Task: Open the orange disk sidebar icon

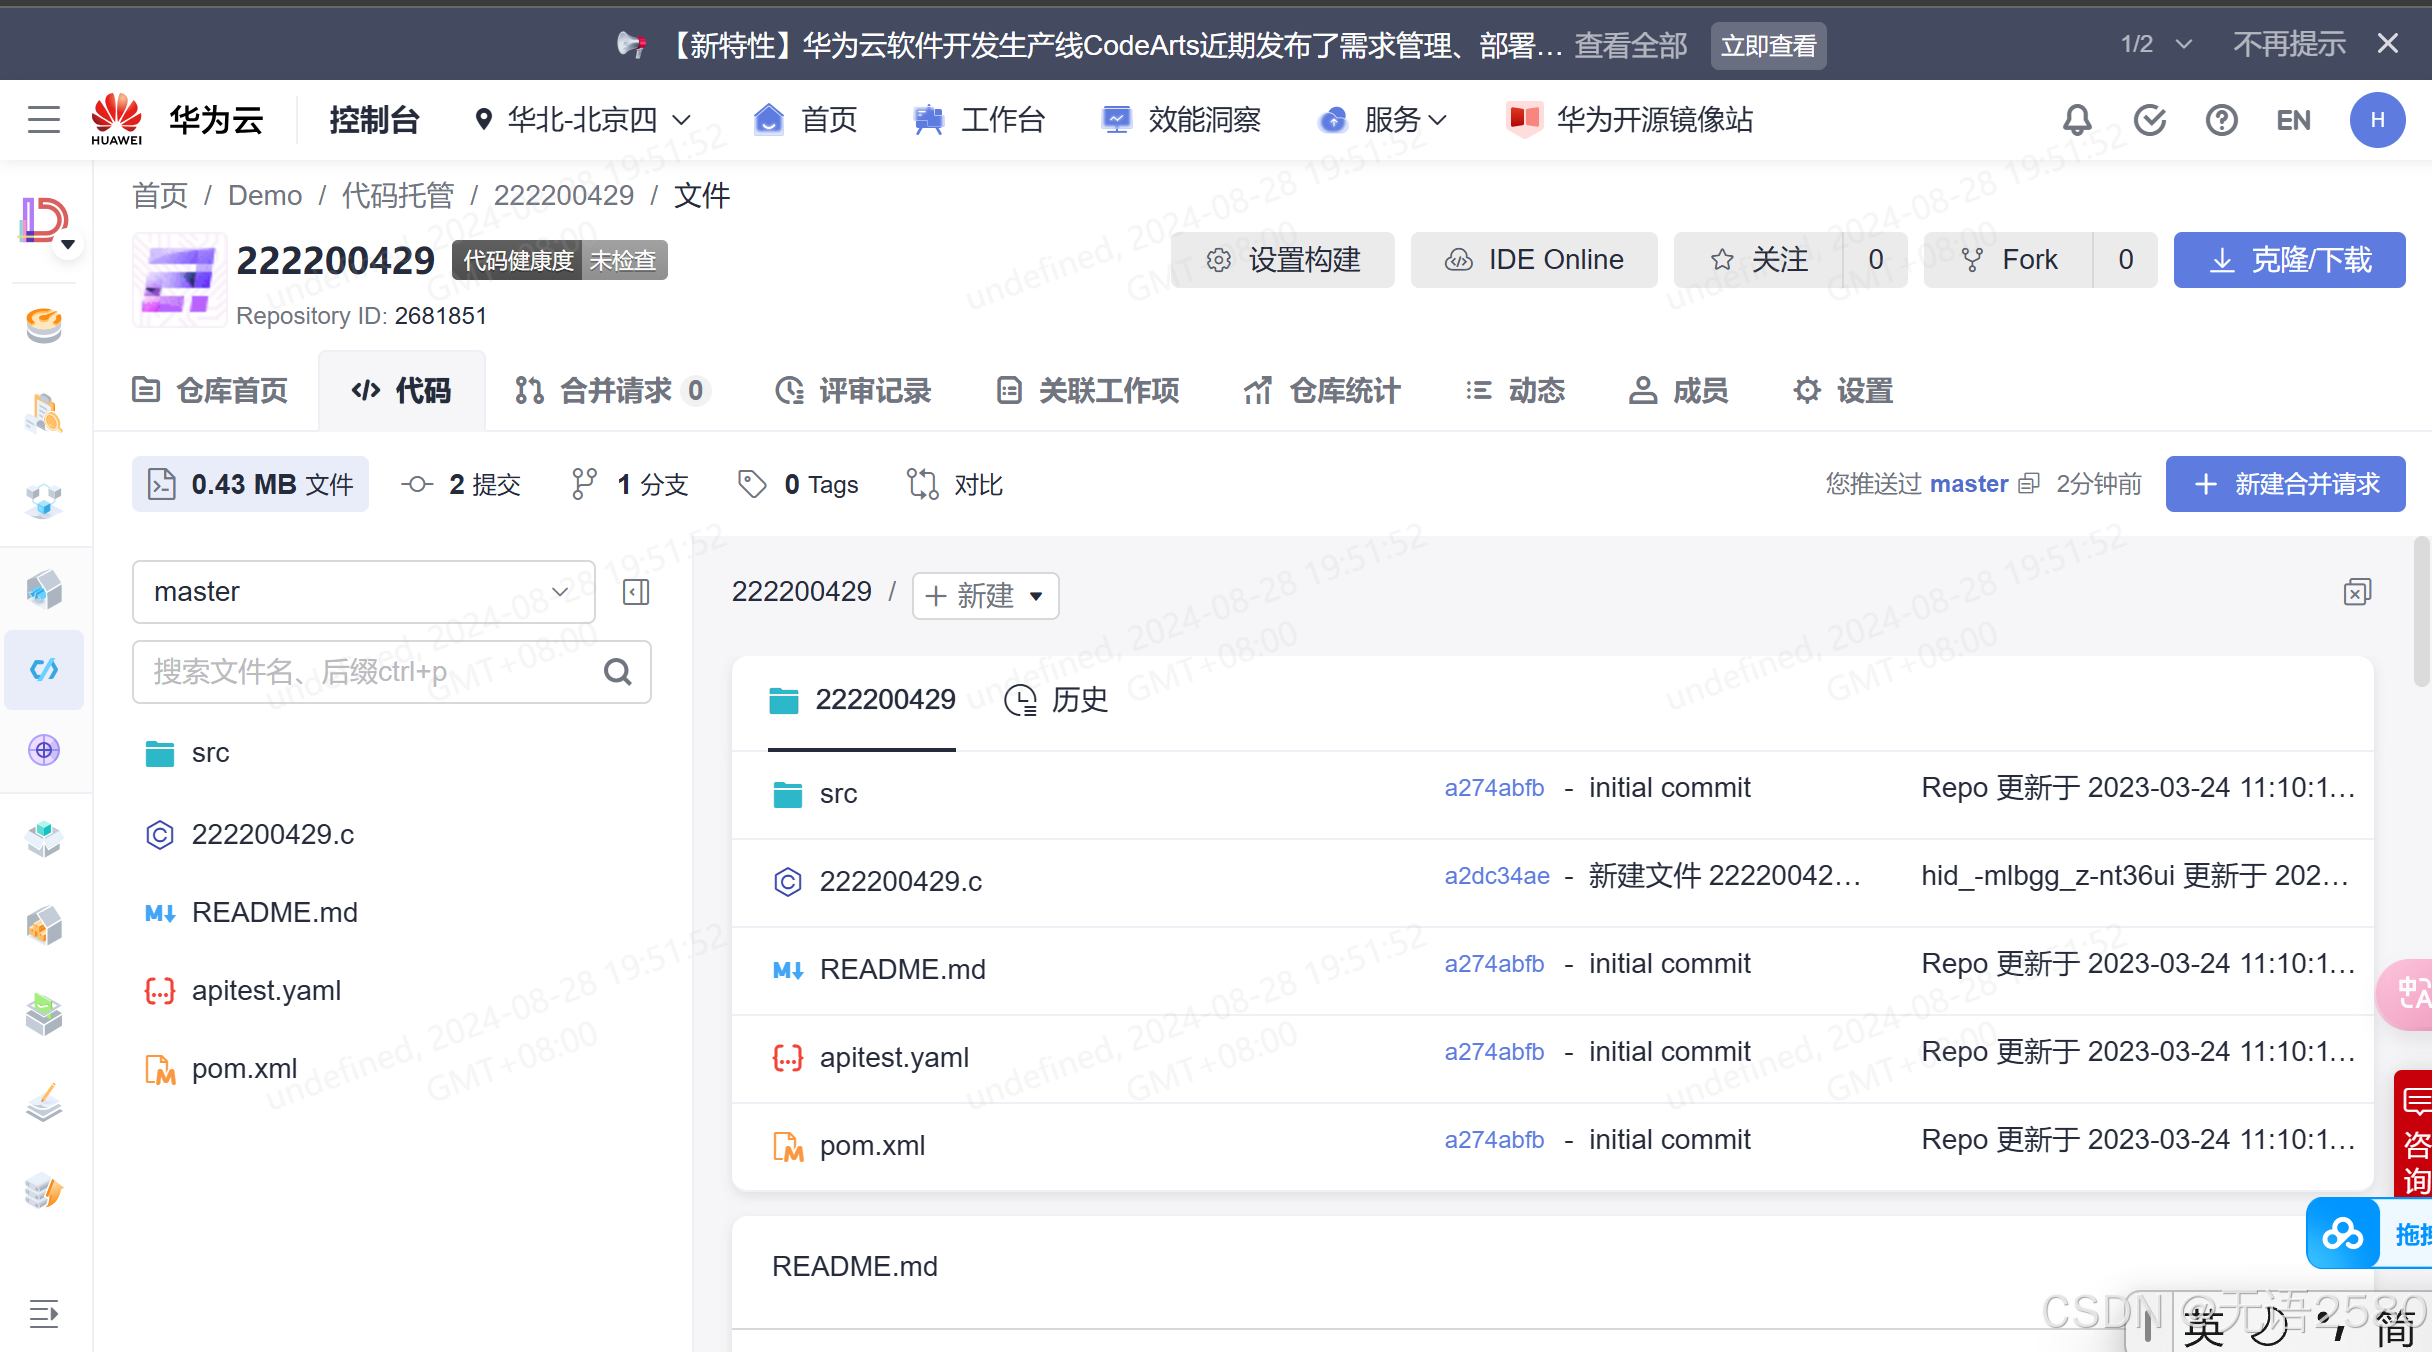Action: click(44, 324)
